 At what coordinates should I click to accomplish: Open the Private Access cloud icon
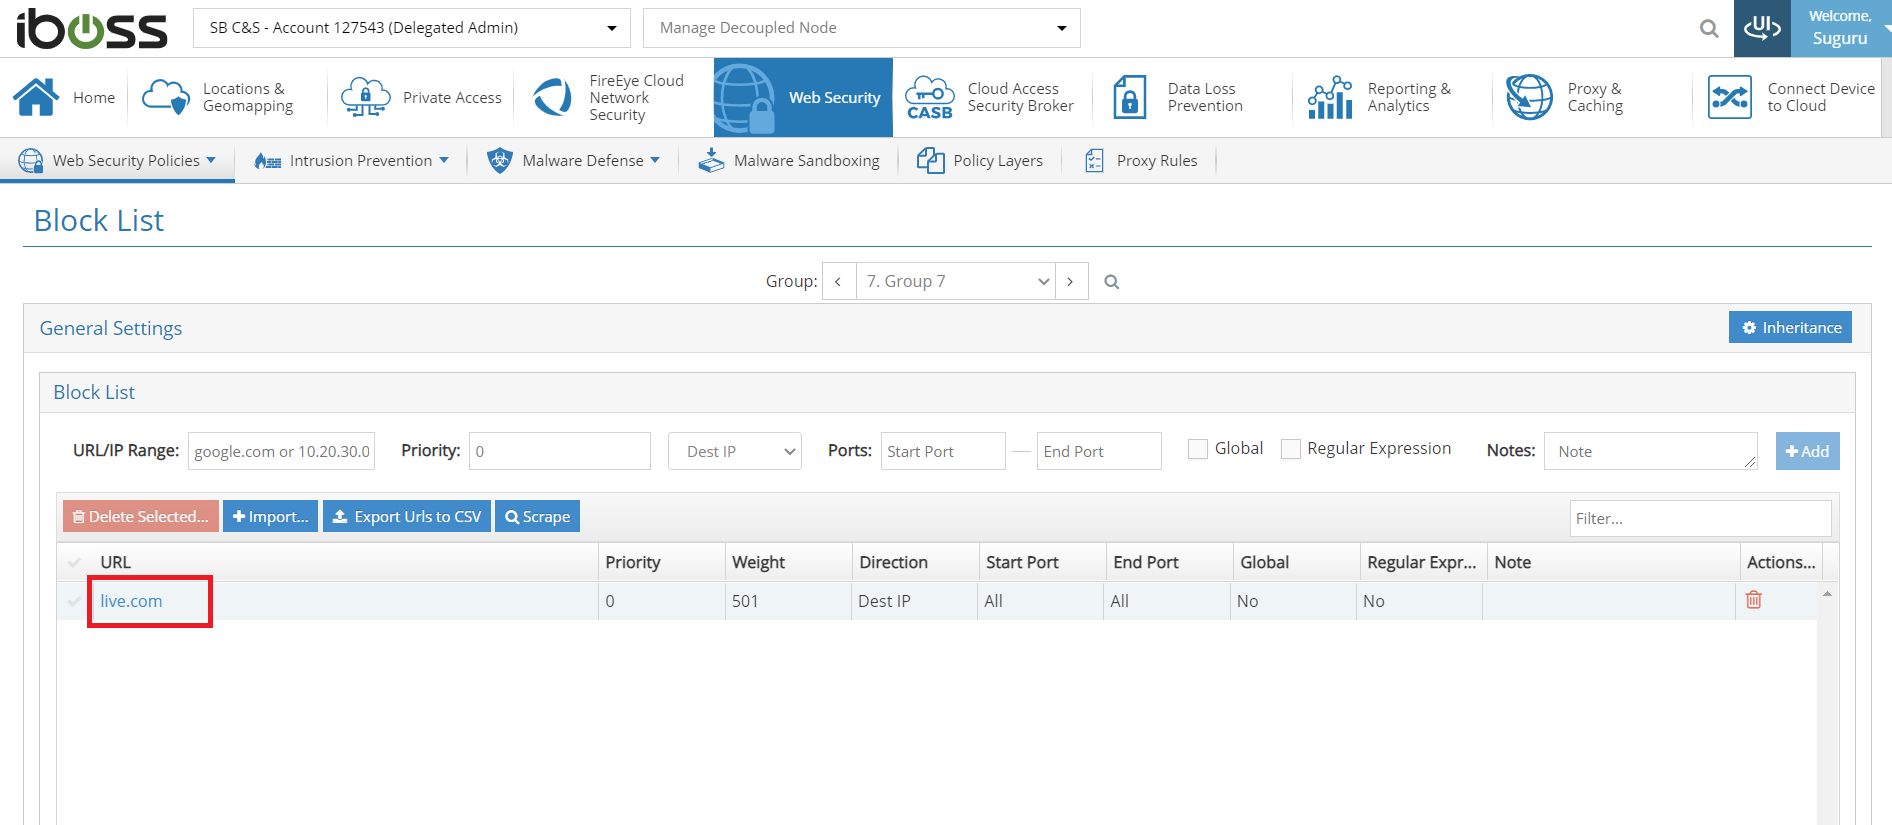point(365,97)
